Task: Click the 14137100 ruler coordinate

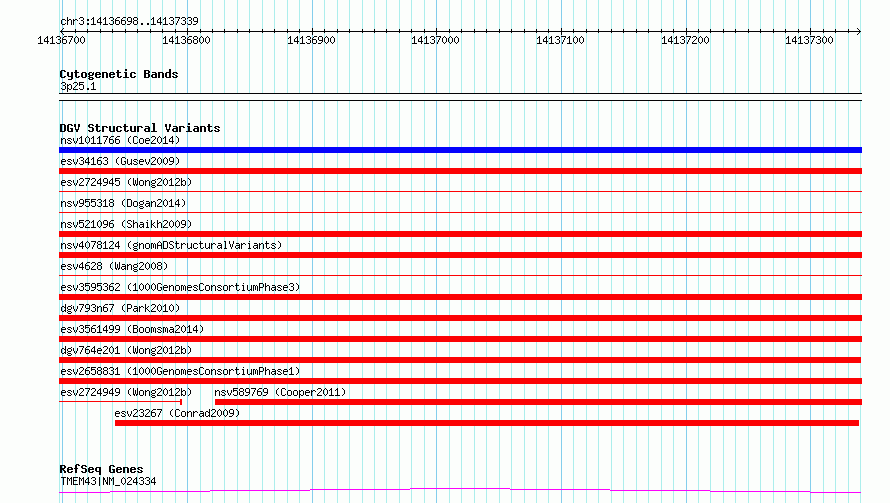Action: pos(560,40)
